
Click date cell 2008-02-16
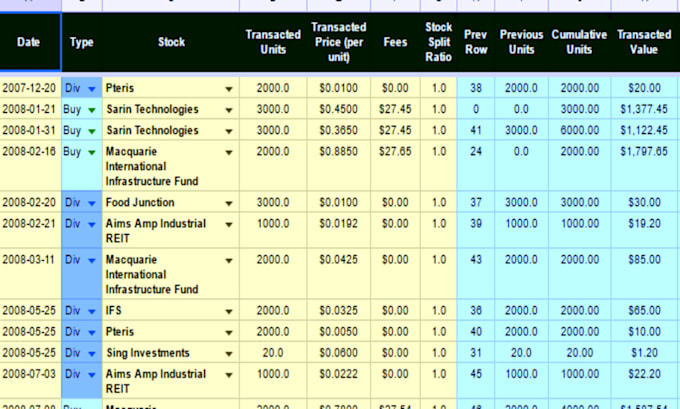pyautogui.click(x=30, y=165)
